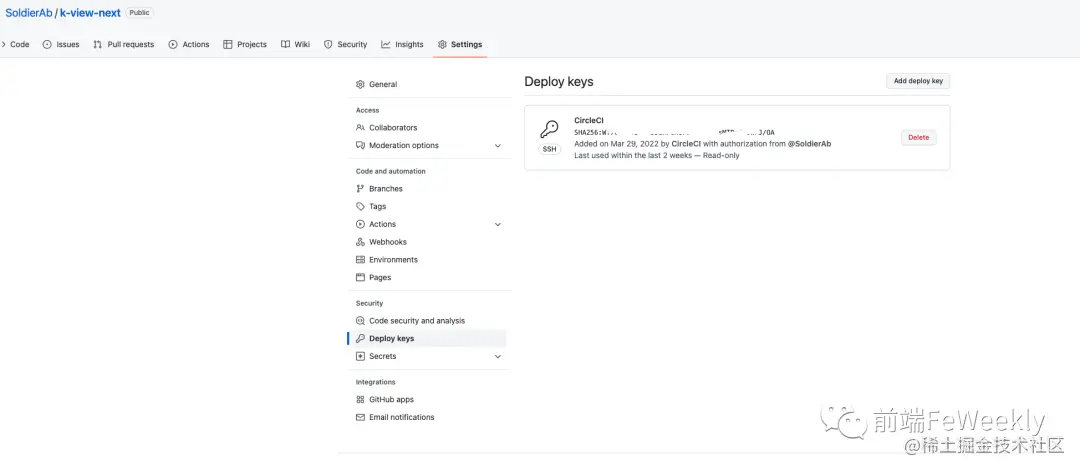Click the Add deploy key button
The height and width of the screenshot is (471, 1080).
918,81
